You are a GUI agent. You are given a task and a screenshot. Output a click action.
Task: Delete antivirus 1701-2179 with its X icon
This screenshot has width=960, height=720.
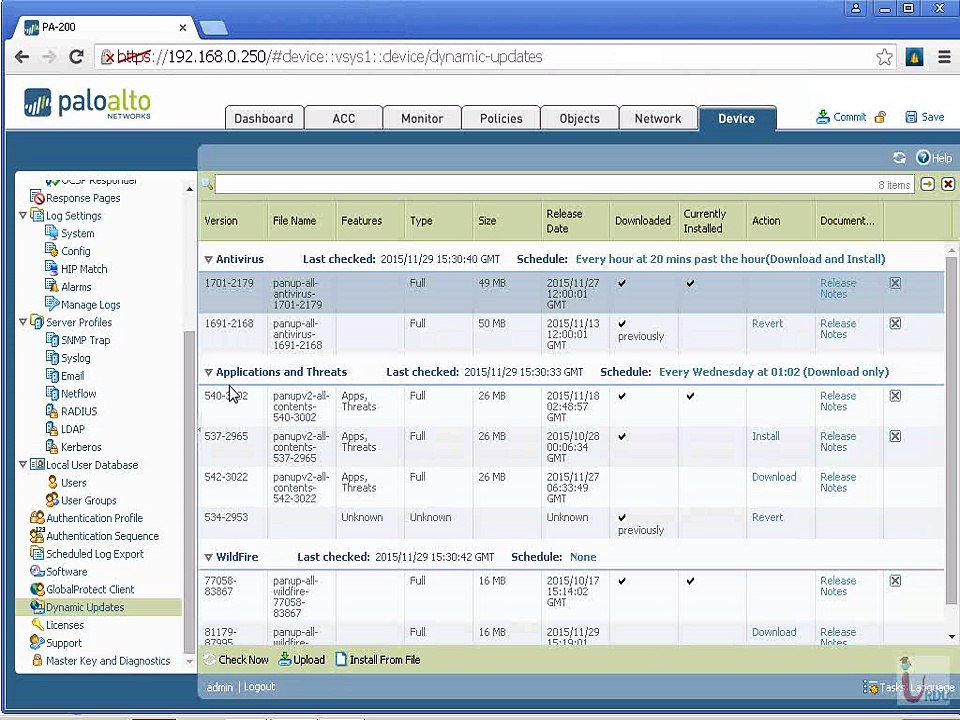(x=895, y=283)
